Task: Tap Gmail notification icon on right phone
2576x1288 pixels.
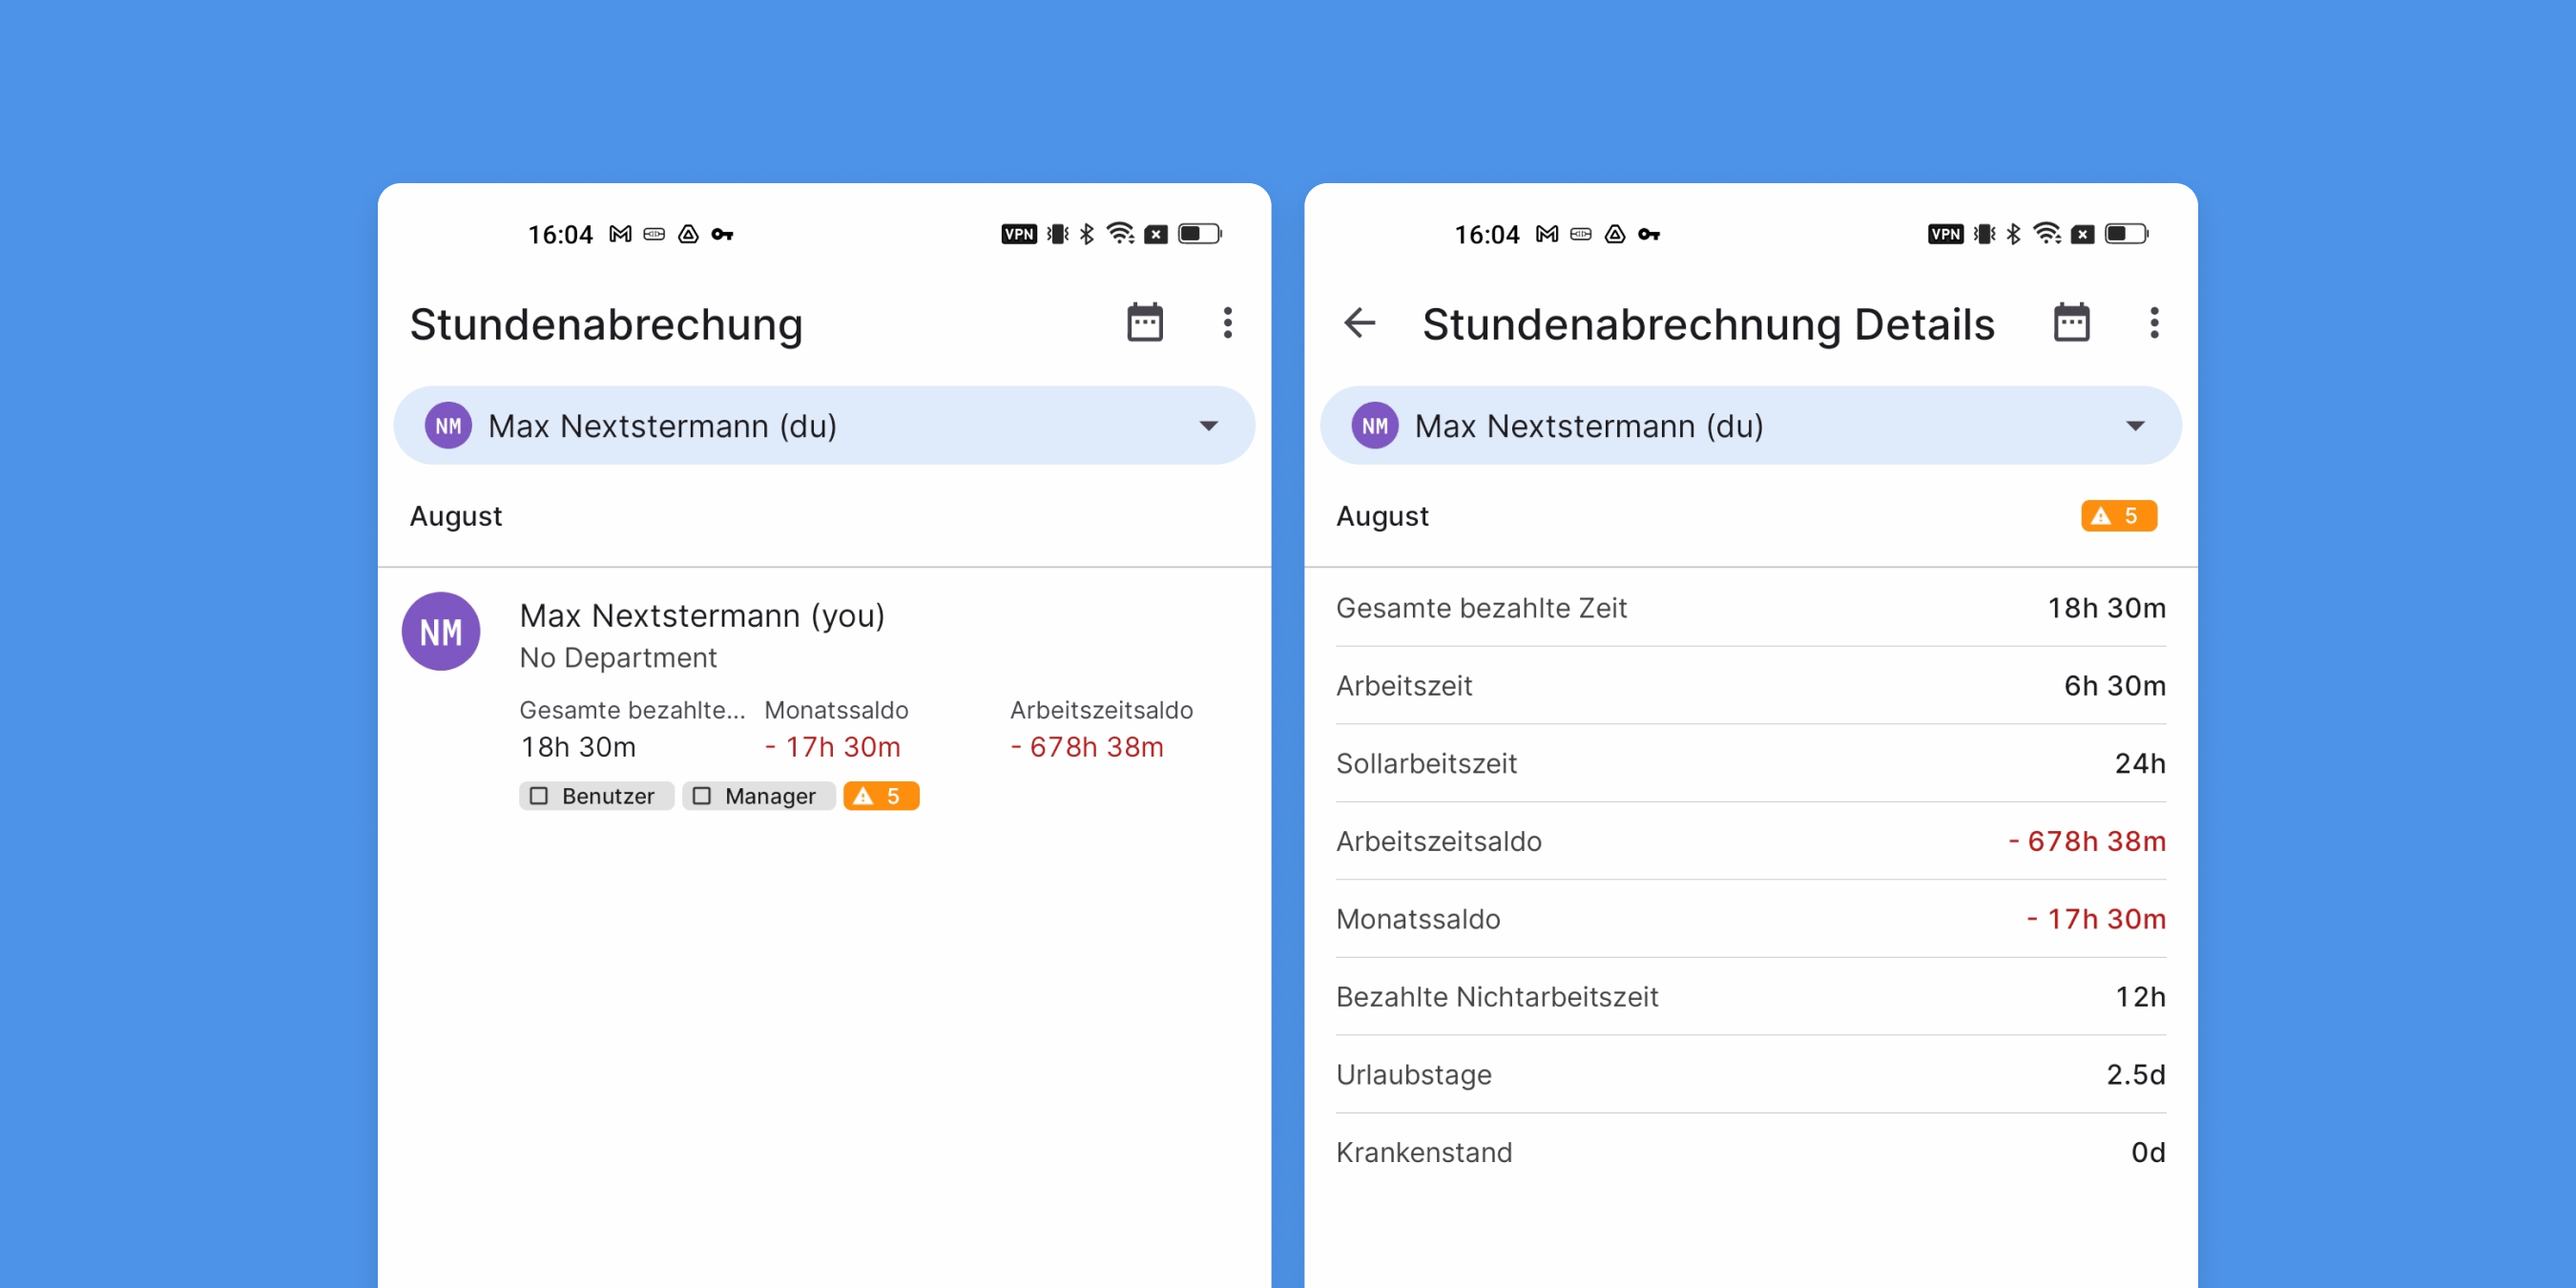Action: tap(1548, 234)
